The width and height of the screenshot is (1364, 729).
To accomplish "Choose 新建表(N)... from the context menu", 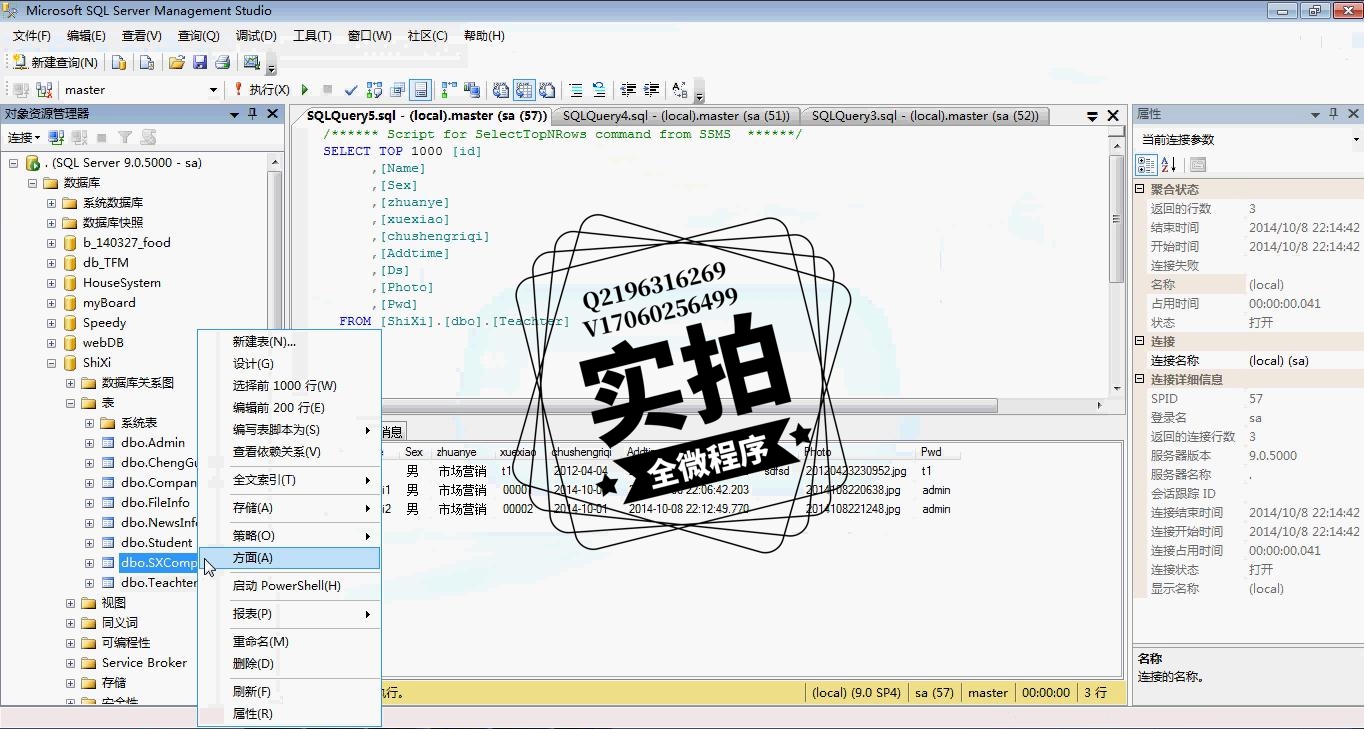I will coord(289,341).
